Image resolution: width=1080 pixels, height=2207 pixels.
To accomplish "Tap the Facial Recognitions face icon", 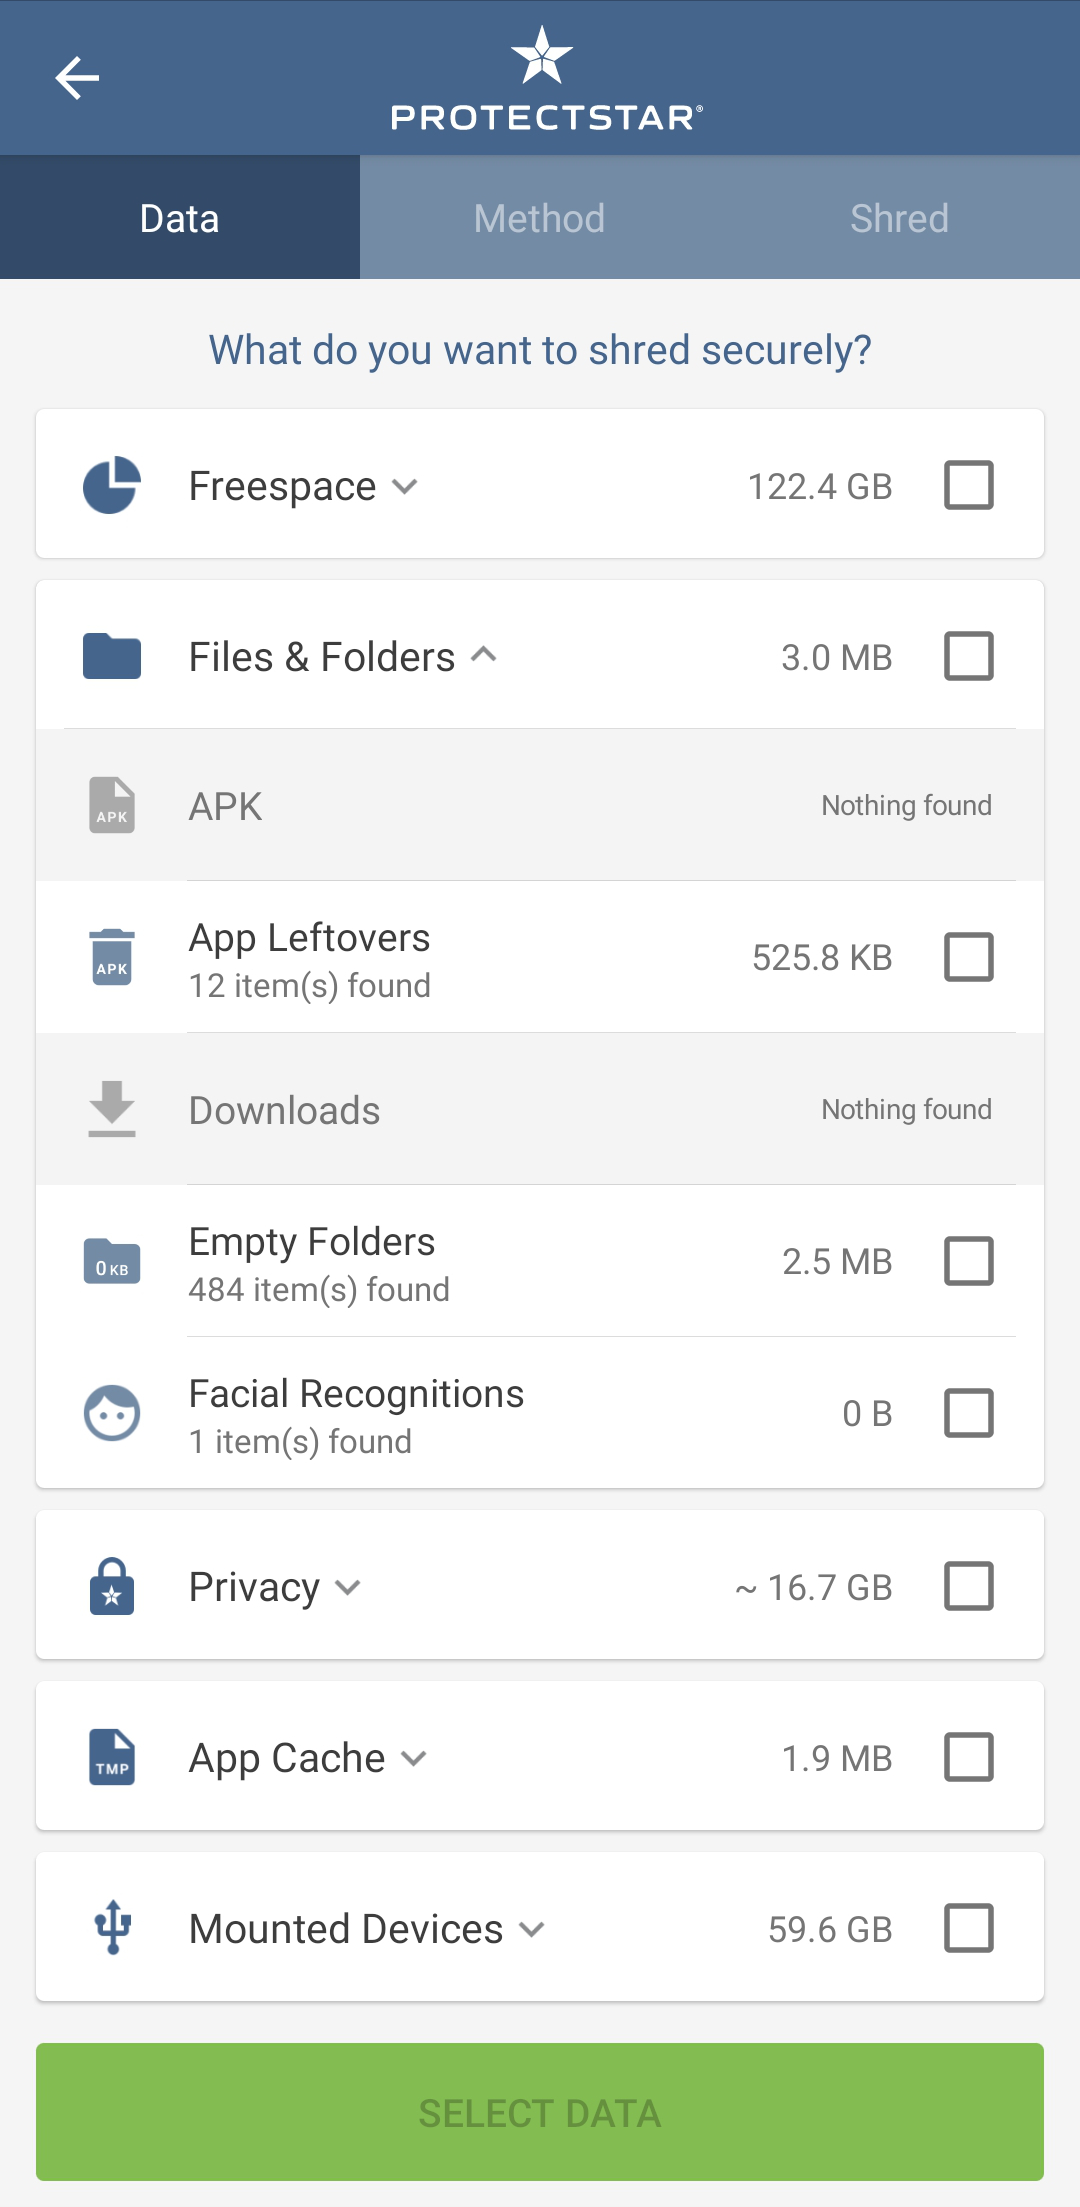I will click(112, 1413).
